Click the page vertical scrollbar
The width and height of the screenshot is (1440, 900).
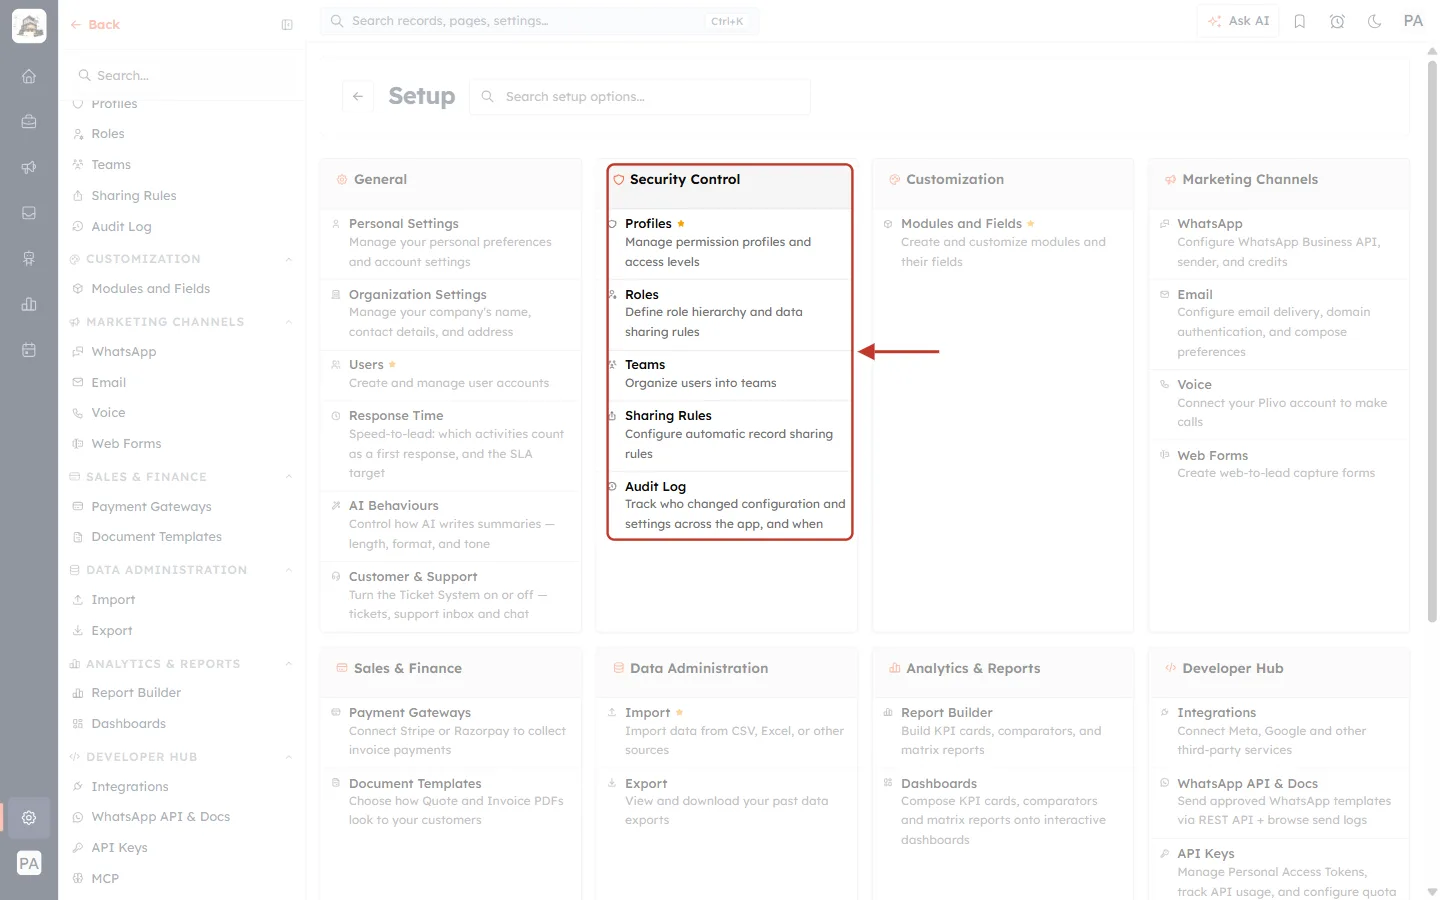pos(1432,340)
